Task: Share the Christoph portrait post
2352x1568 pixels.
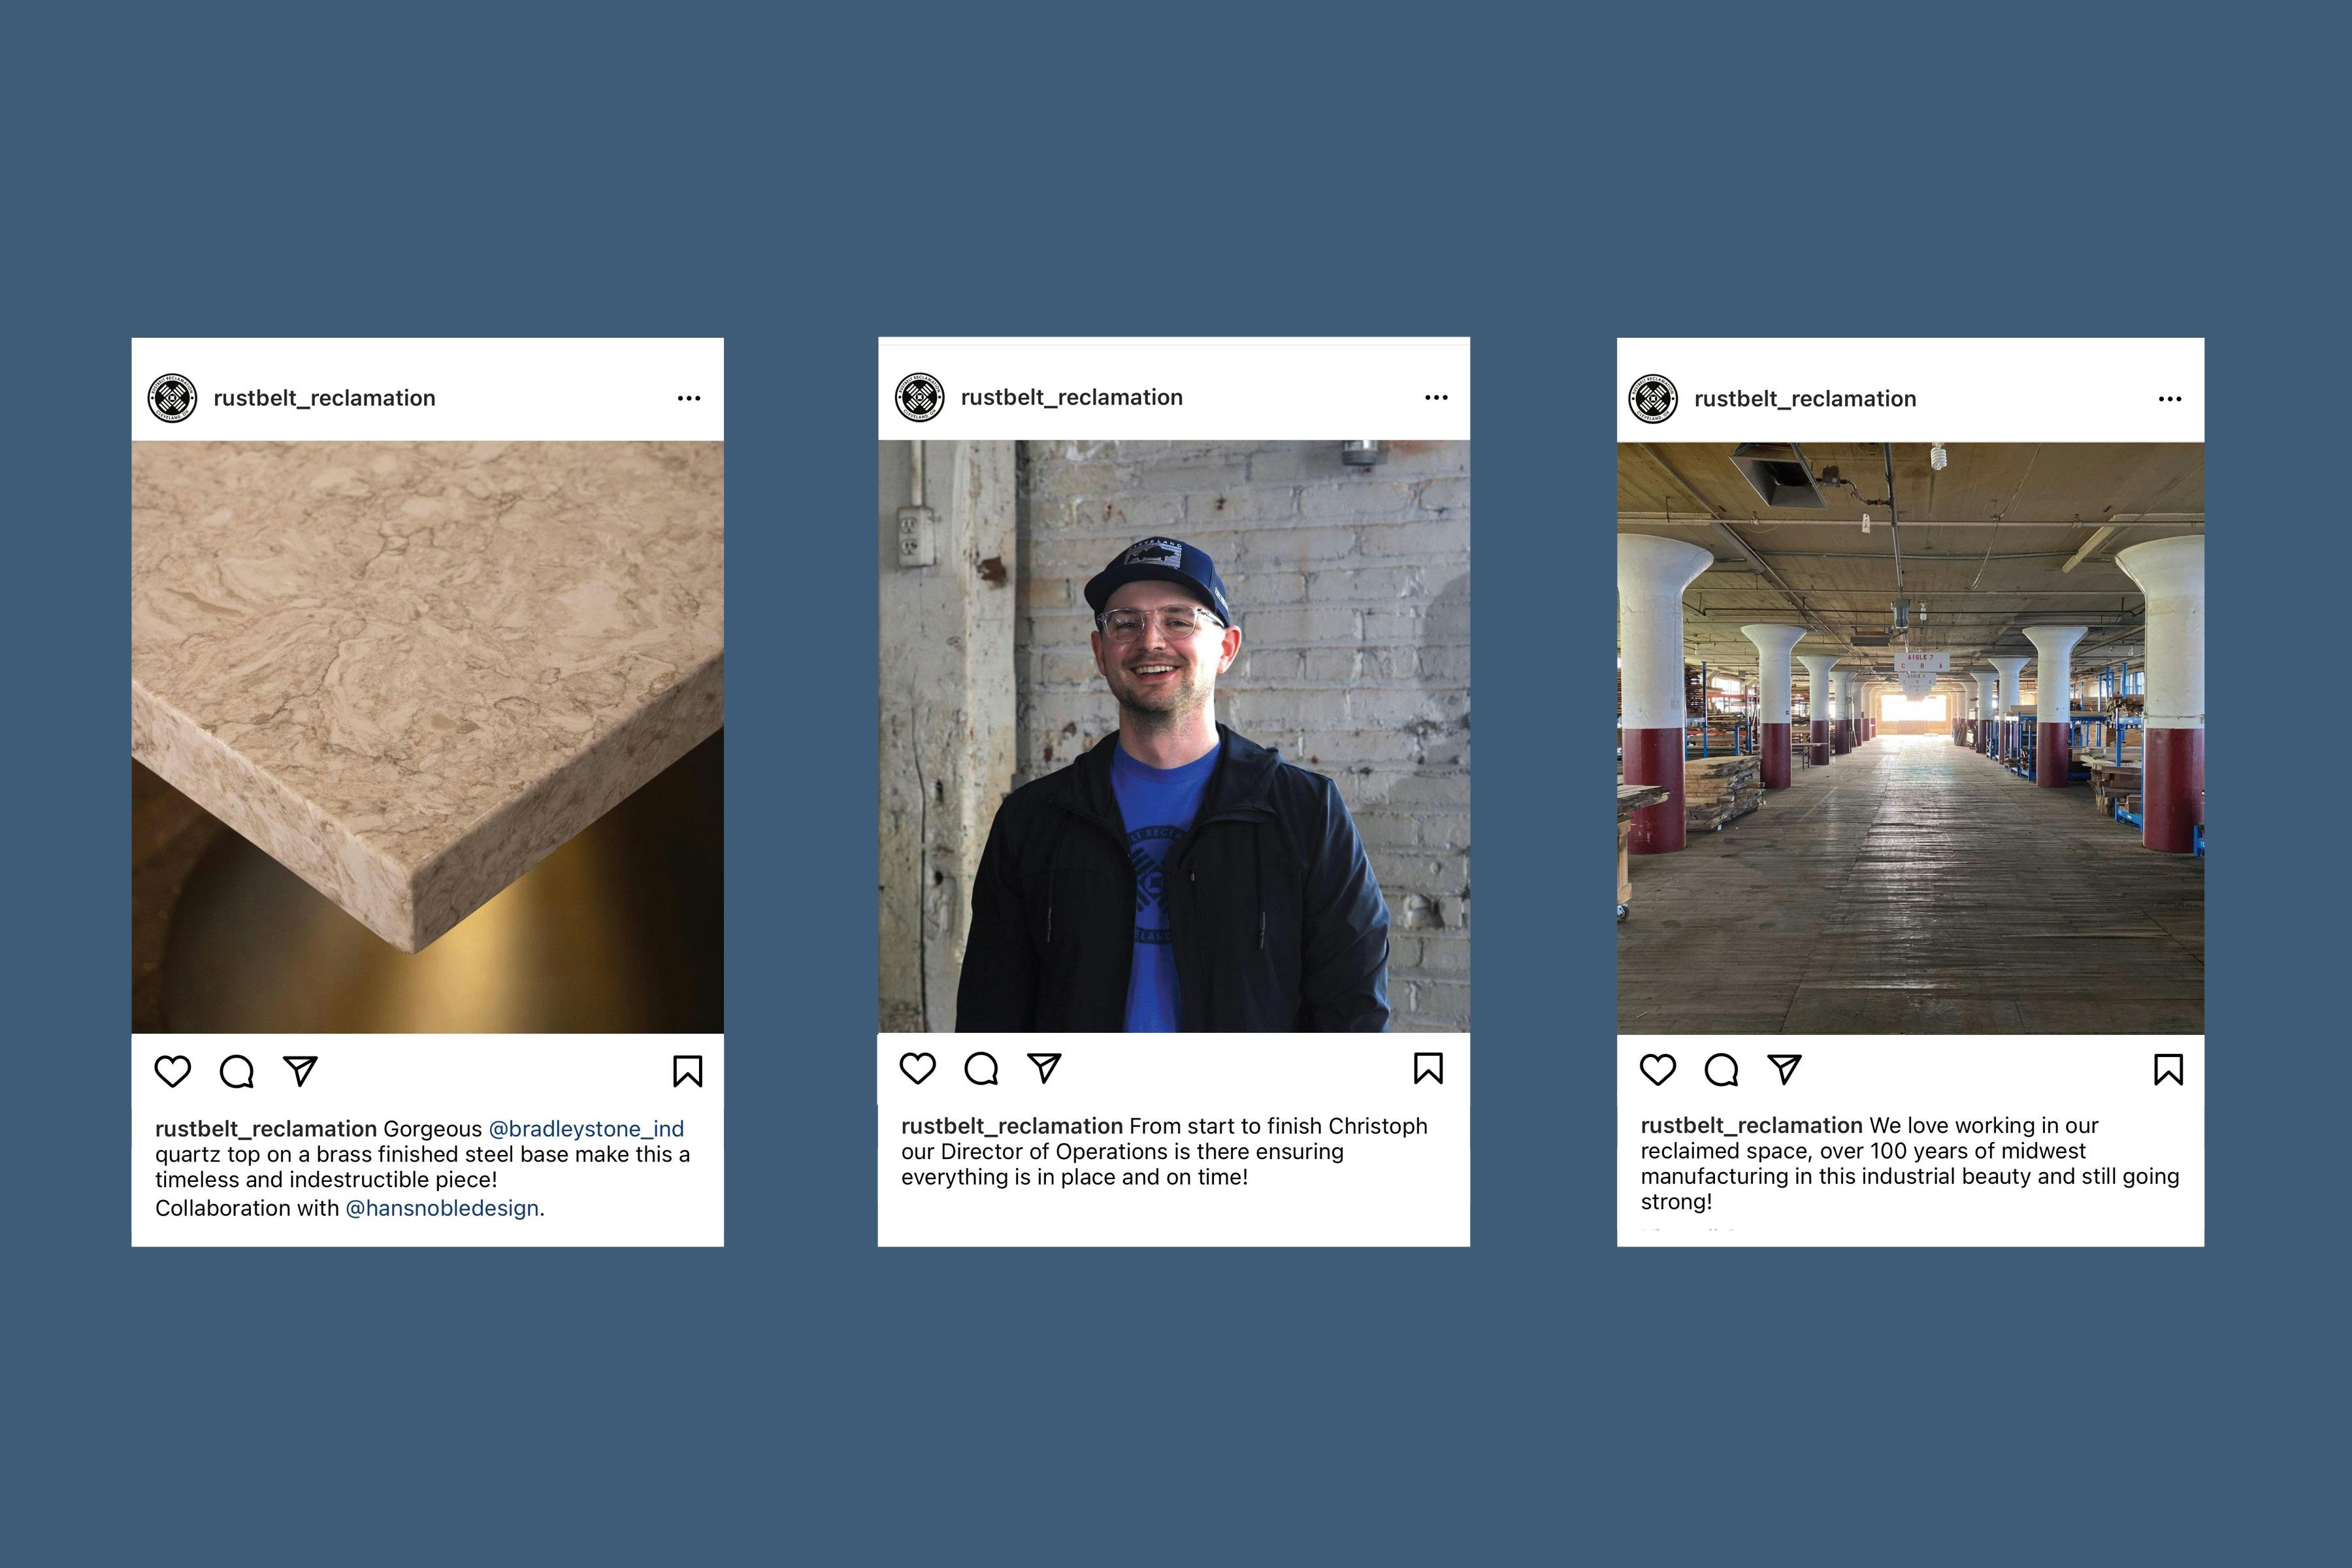Action: click(1044, 1068)
